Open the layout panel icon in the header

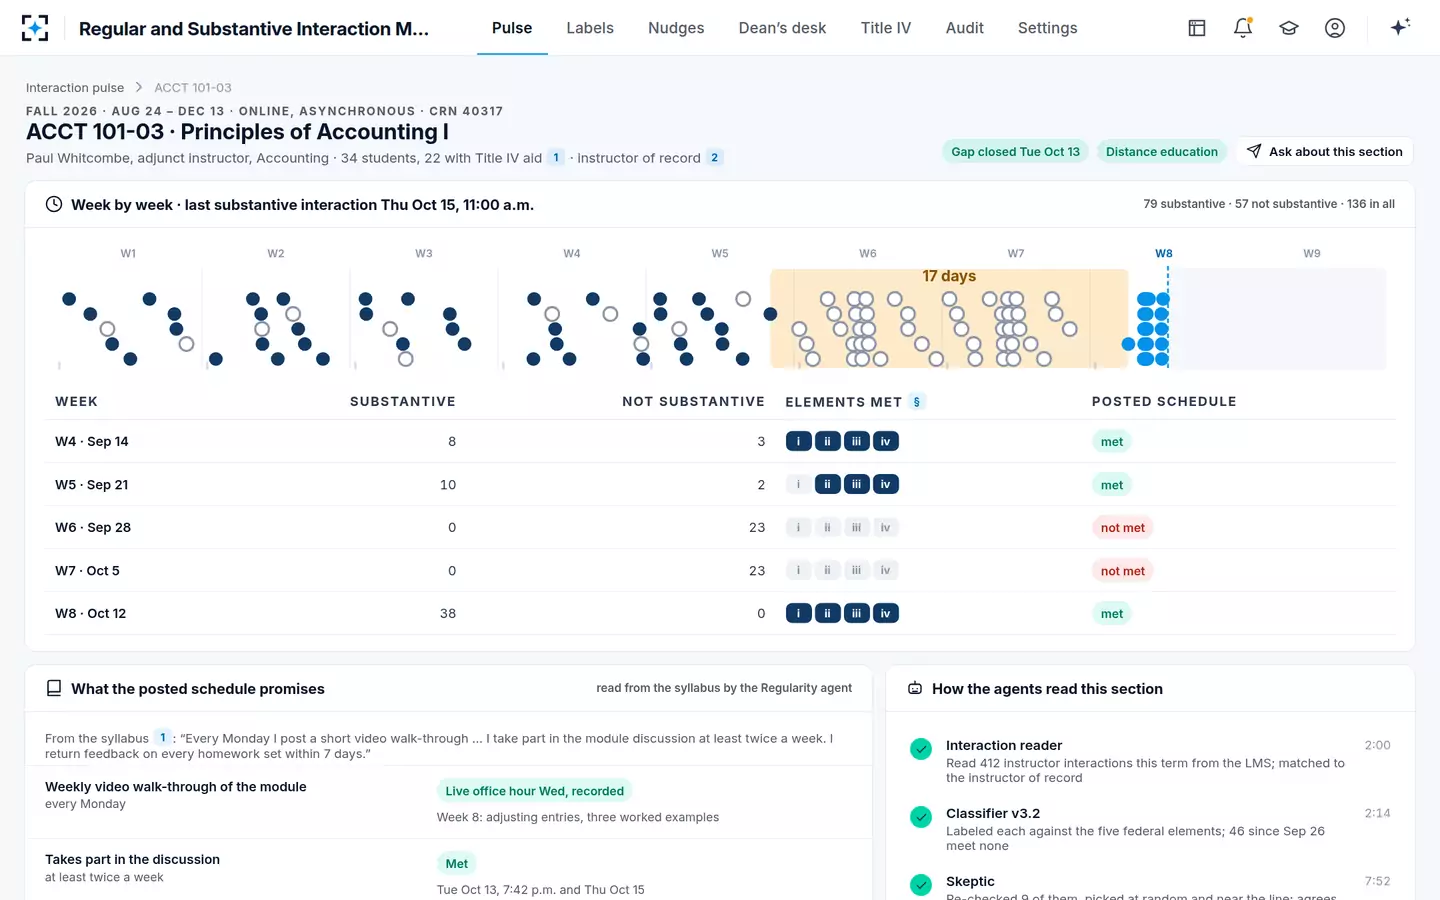1197,28
